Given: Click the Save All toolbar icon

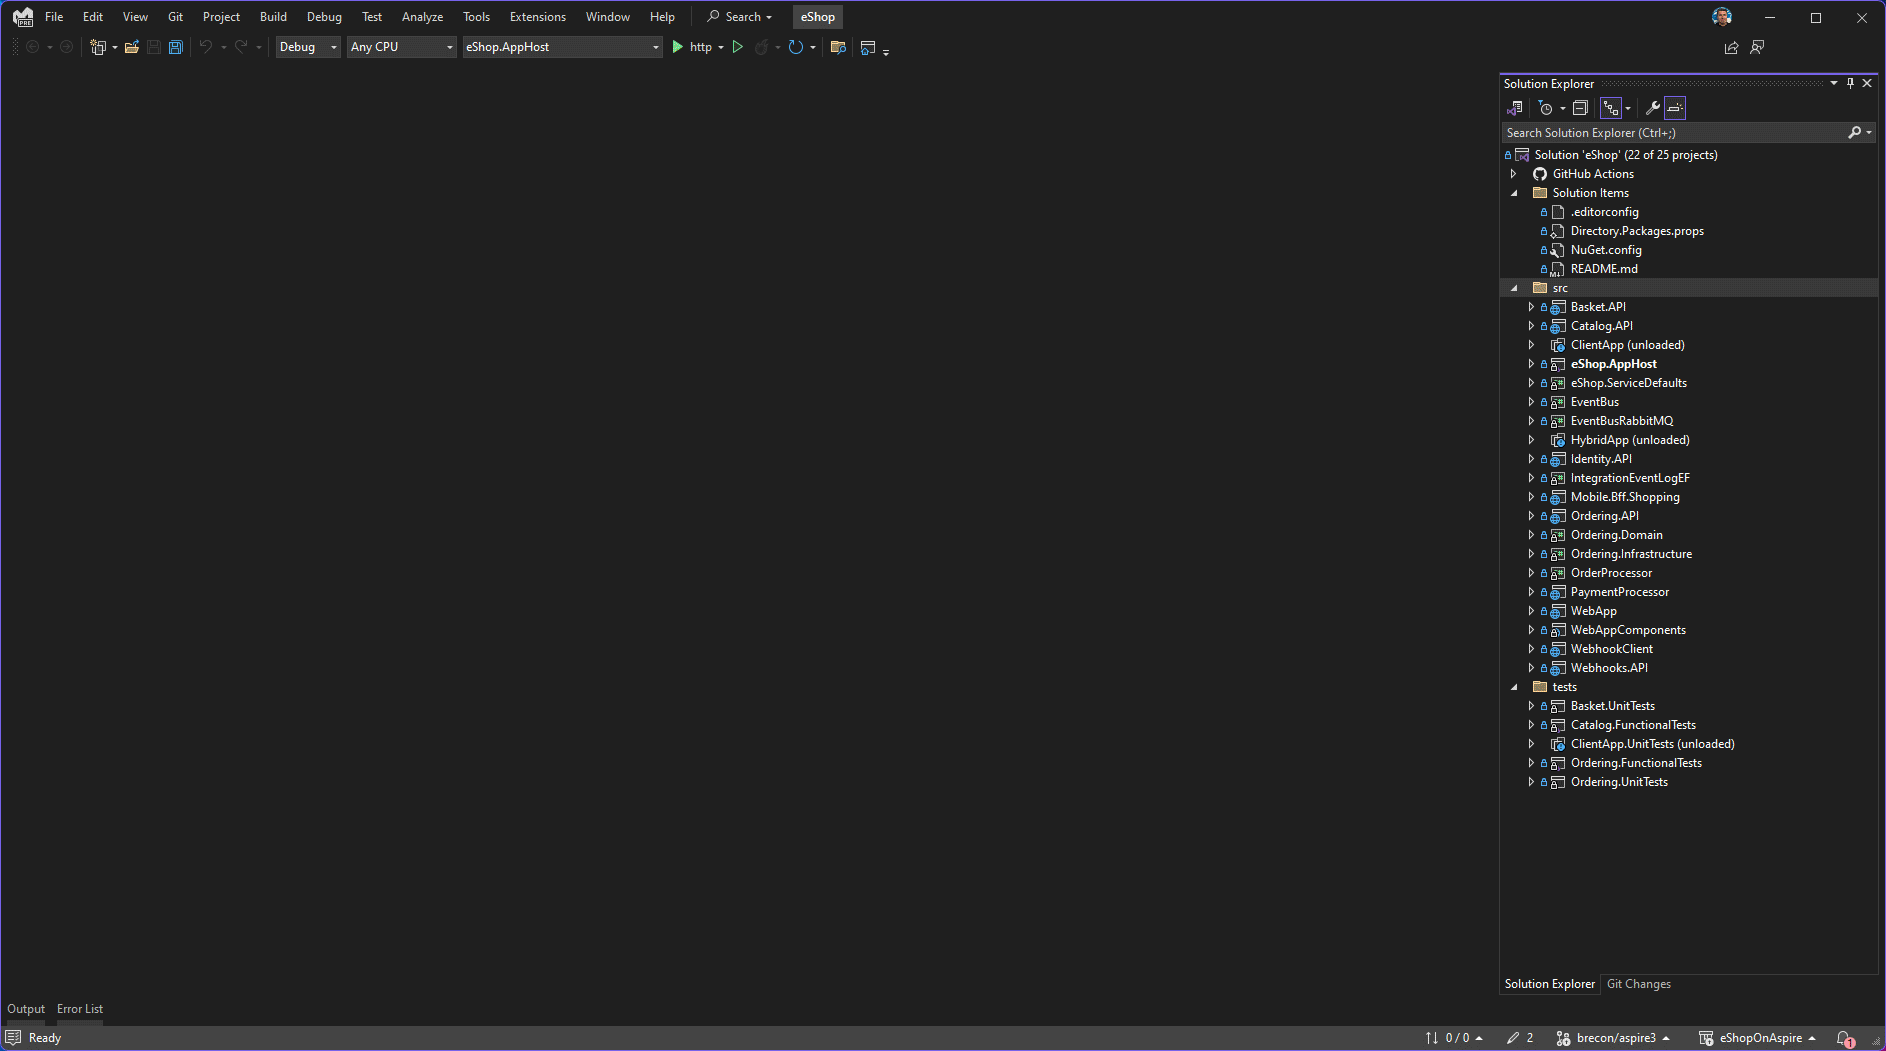Looking at the screenshot, I should [176, 47].
